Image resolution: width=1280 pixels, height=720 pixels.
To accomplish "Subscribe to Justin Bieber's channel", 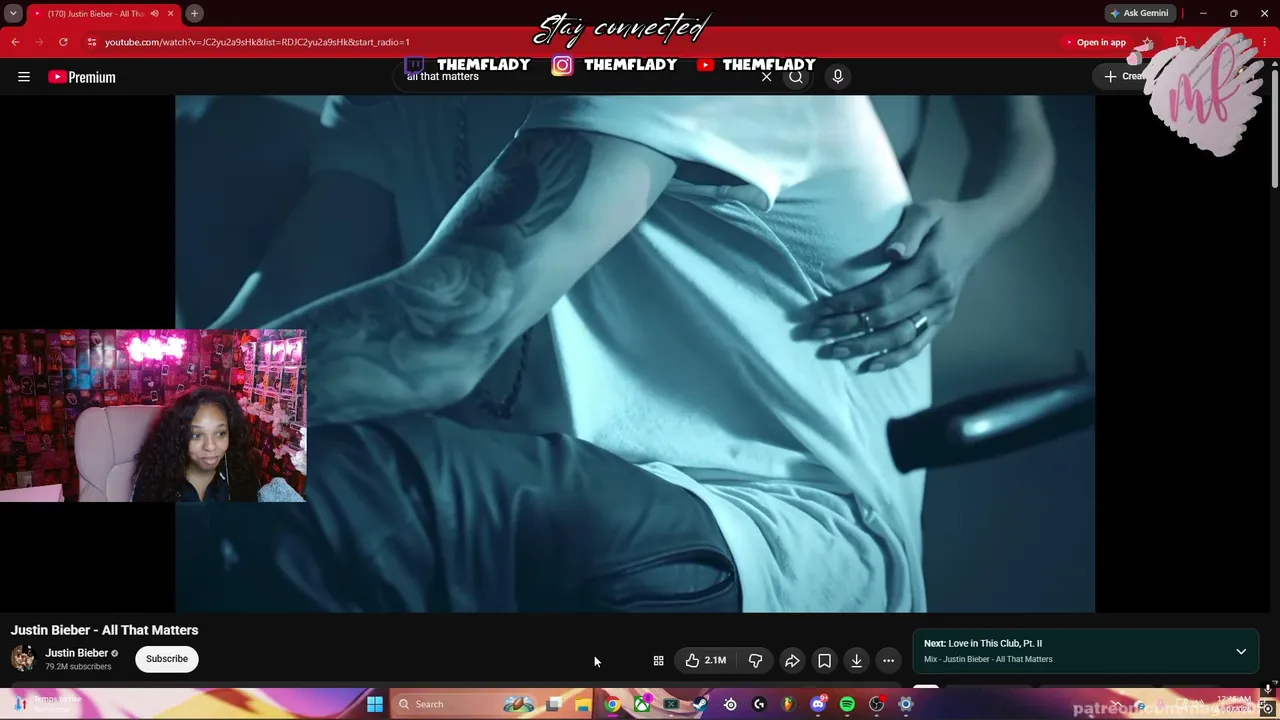I will pyautogui.click(x=167, y=659).
